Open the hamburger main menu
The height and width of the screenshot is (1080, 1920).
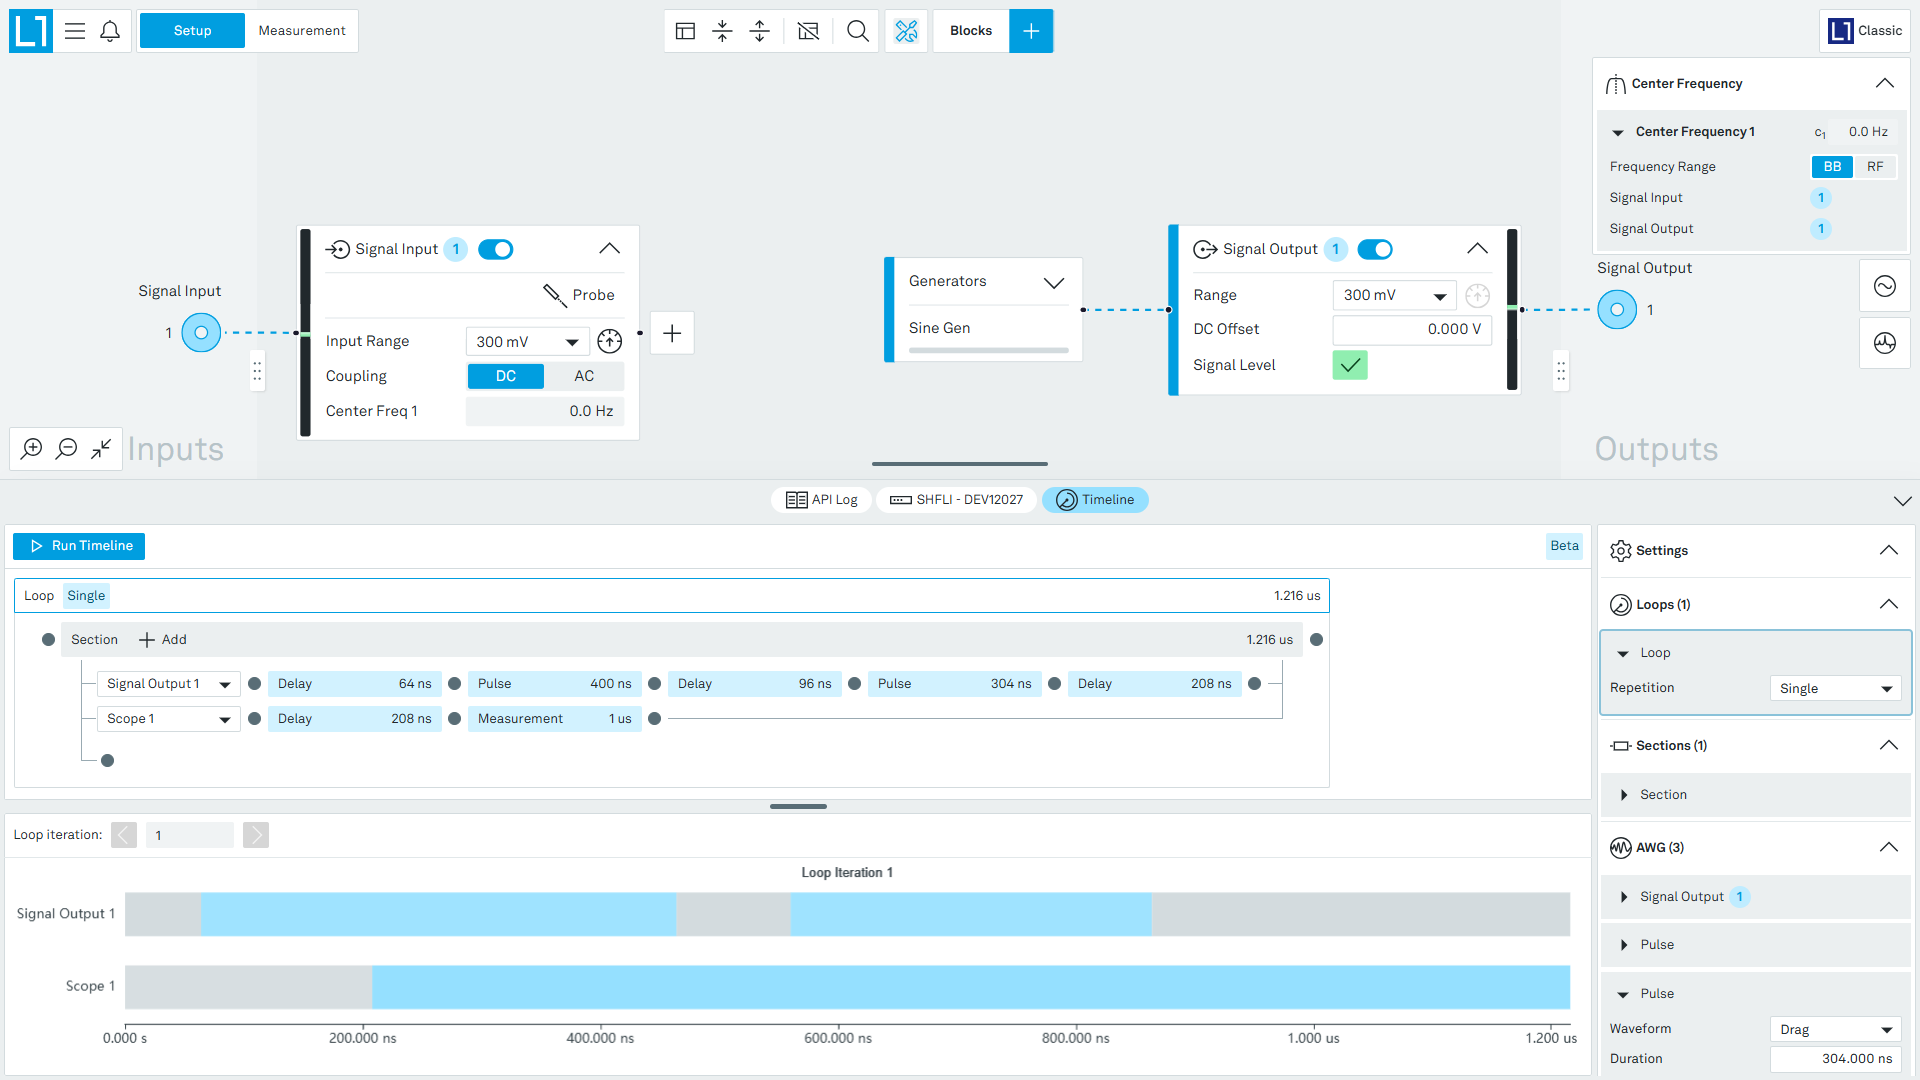coord(75,31)
